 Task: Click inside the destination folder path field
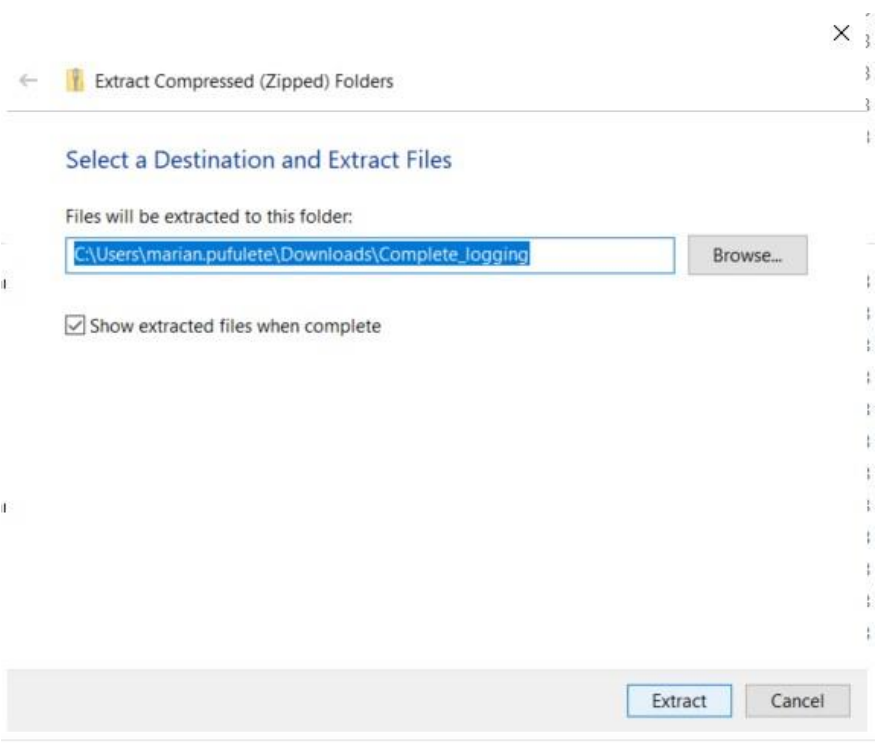372,255
